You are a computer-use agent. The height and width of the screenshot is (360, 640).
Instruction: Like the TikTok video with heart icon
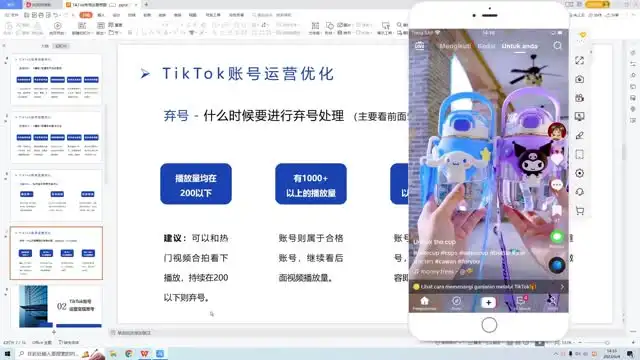[x=557, y=159]
